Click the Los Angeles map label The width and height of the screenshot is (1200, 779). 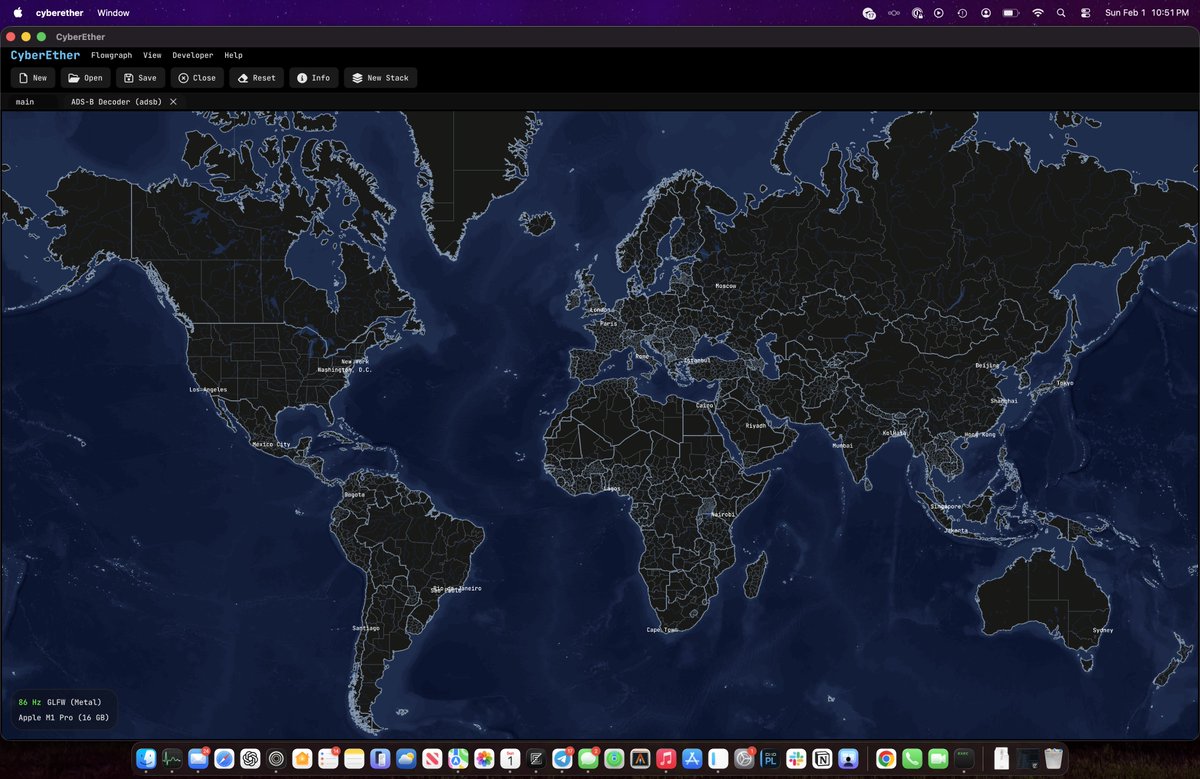(208, 389)
